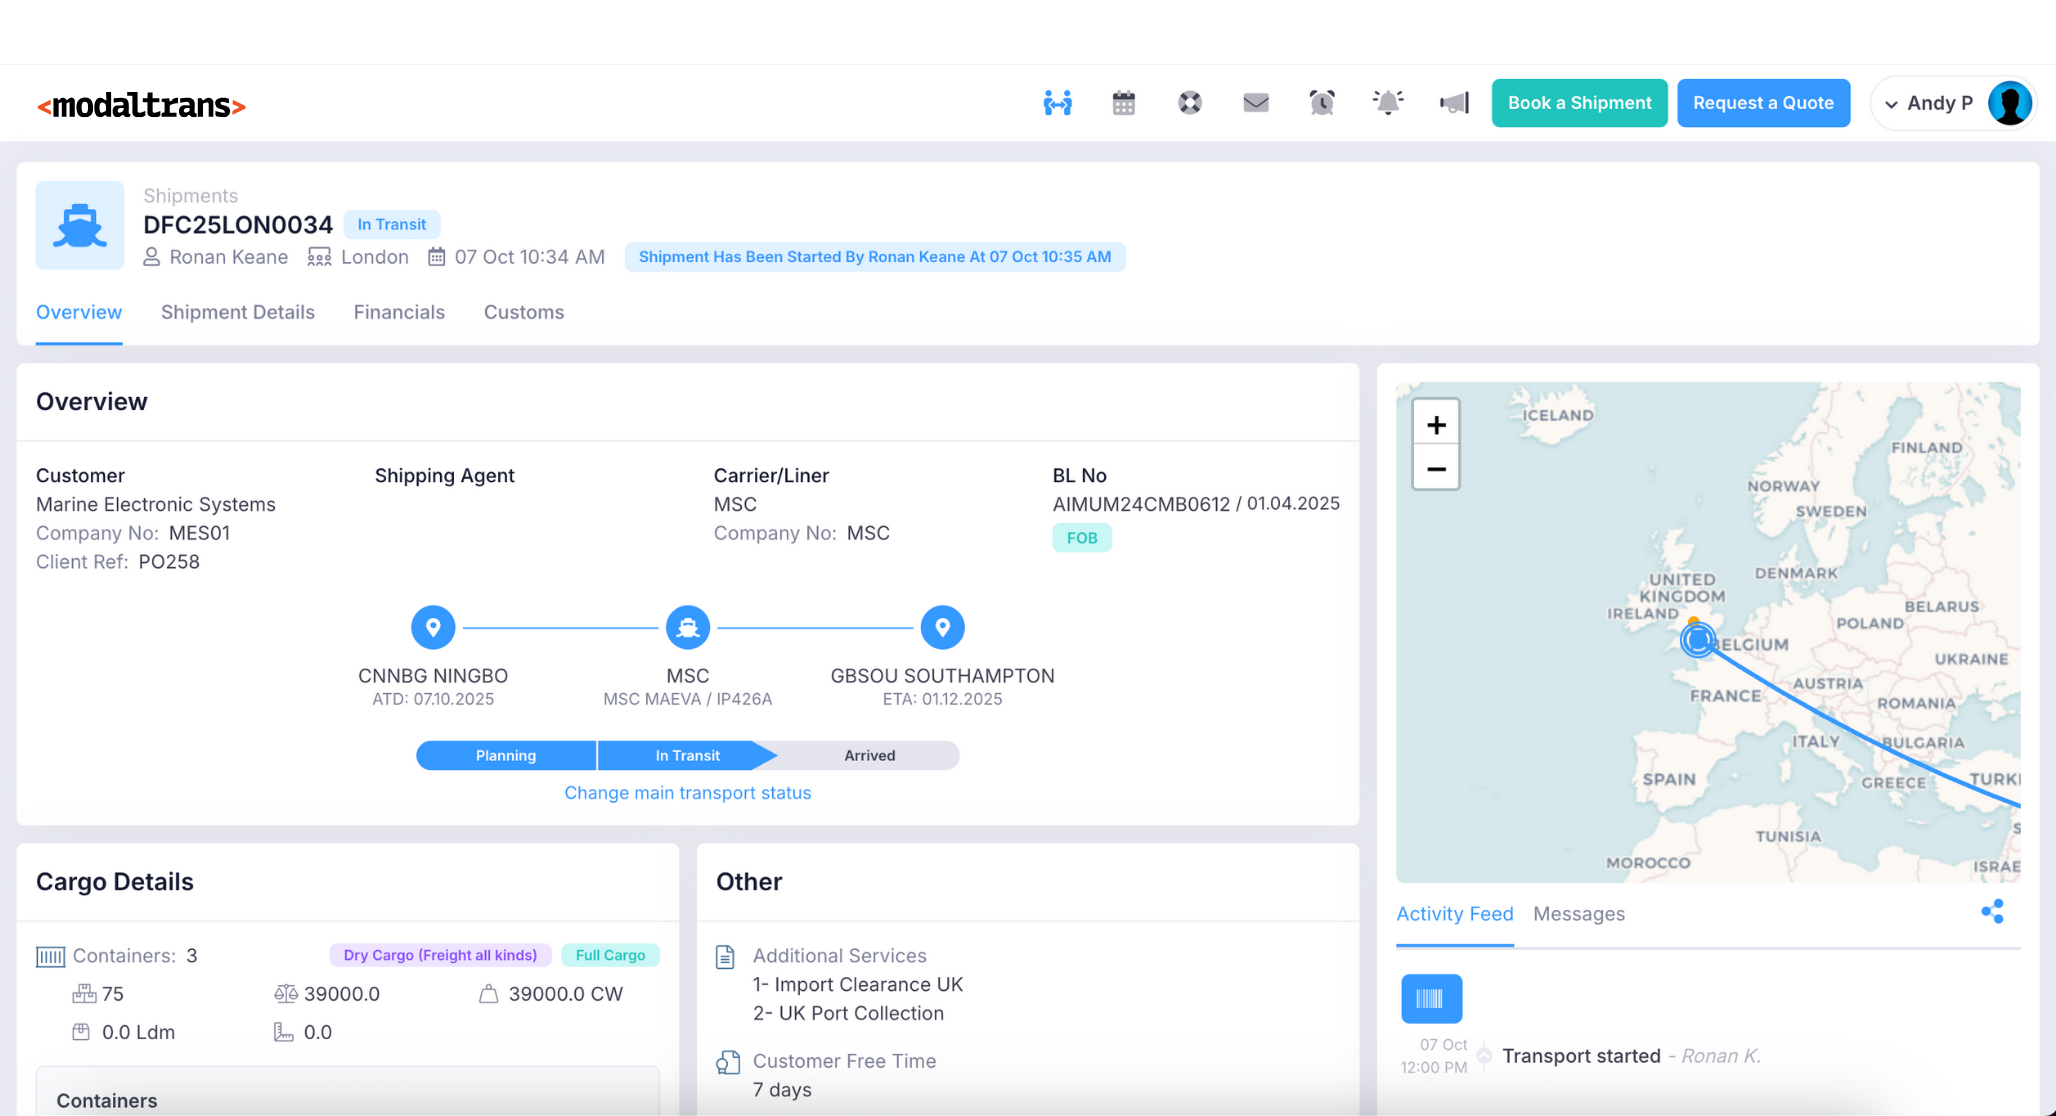Click the FOB incoterm badge
The width and height of the screenshot is (2056, 1116).
1082,537
